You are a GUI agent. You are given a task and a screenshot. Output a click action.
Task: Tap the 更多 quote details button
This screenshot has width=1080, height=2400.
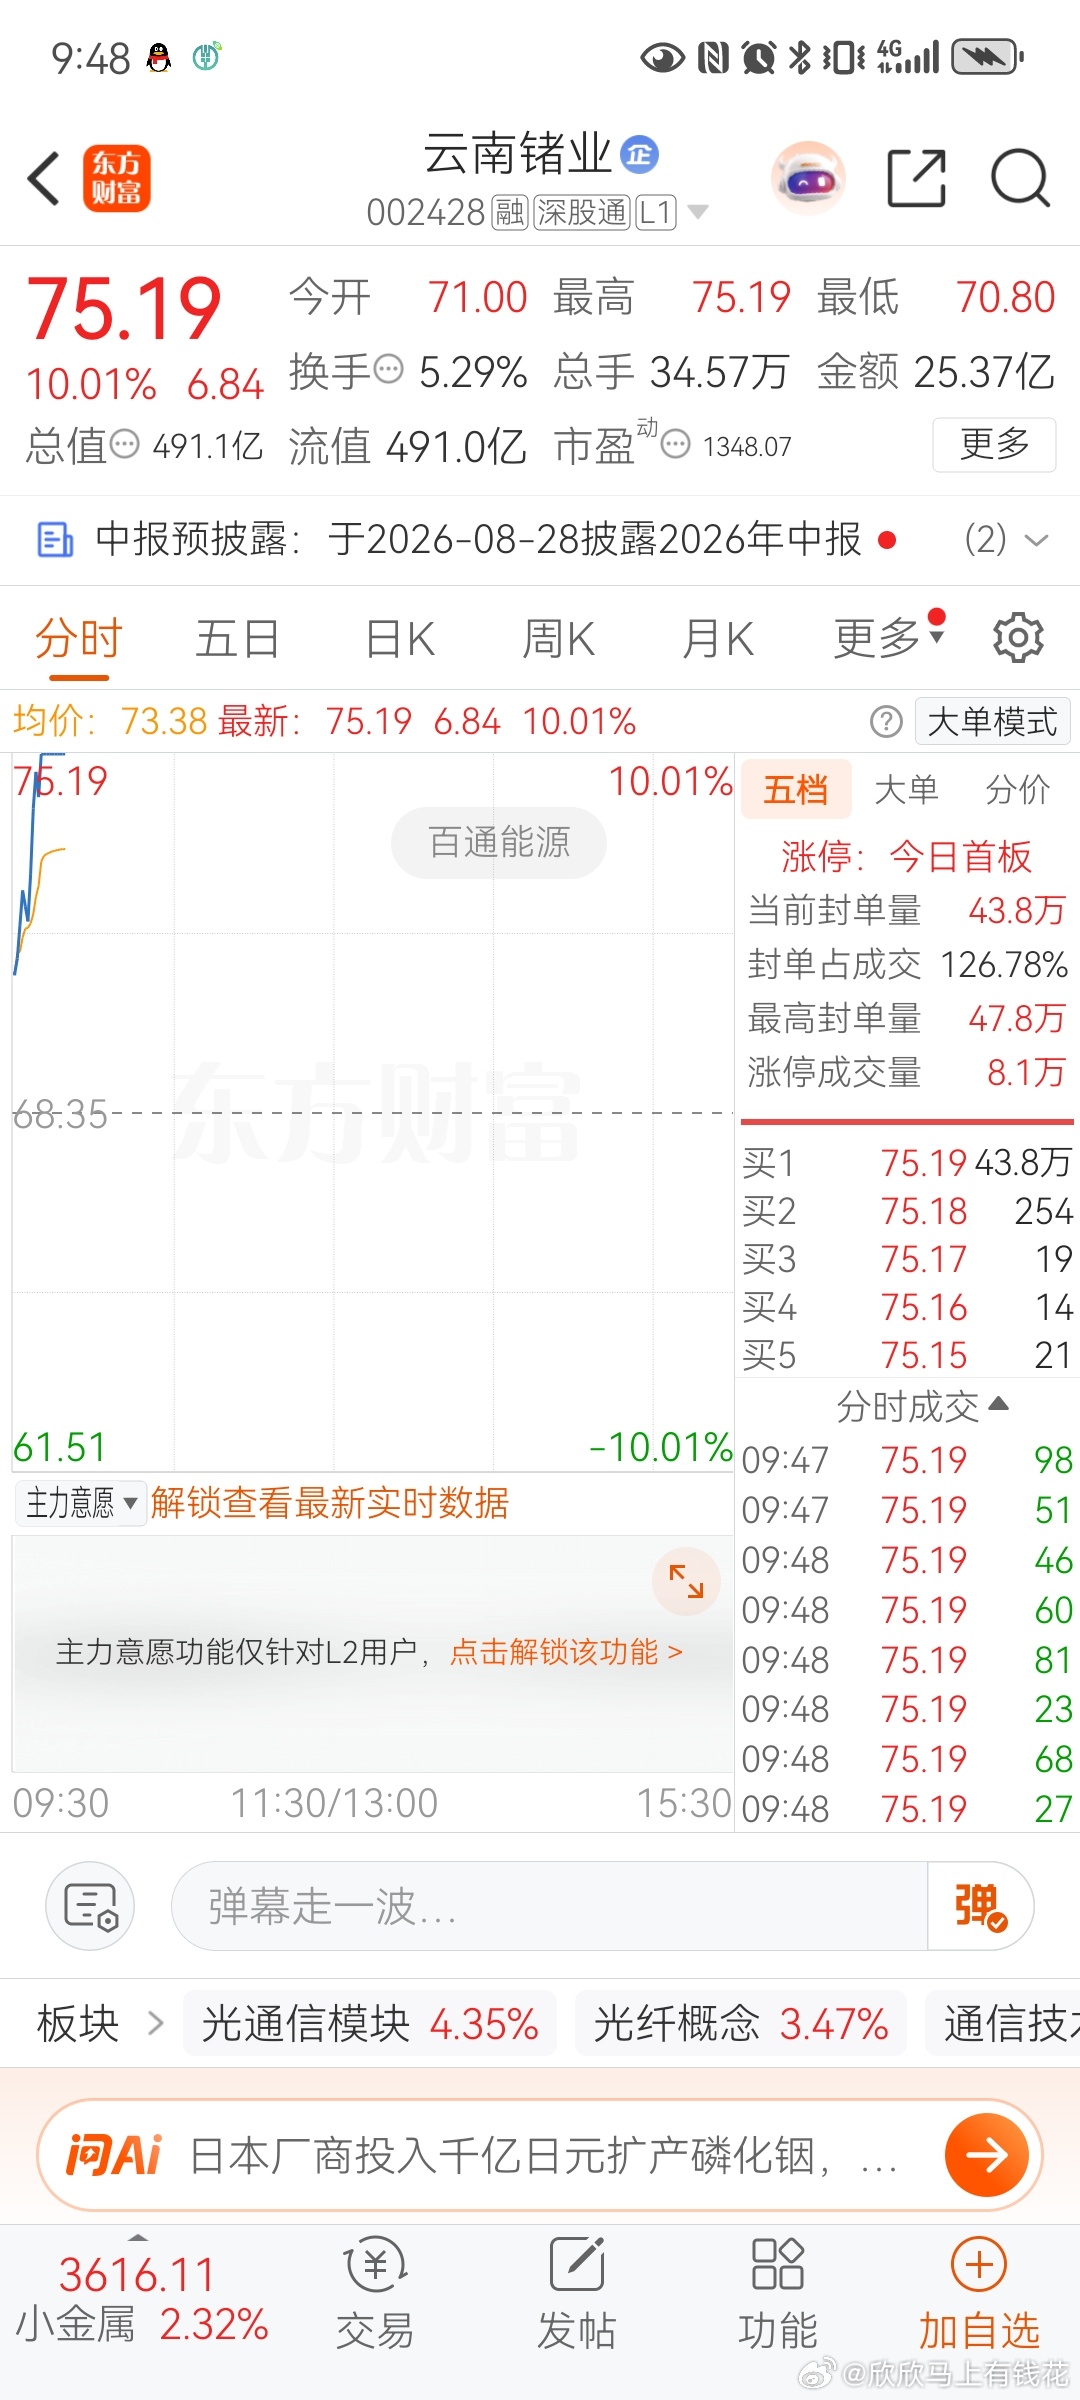(994, 444)
